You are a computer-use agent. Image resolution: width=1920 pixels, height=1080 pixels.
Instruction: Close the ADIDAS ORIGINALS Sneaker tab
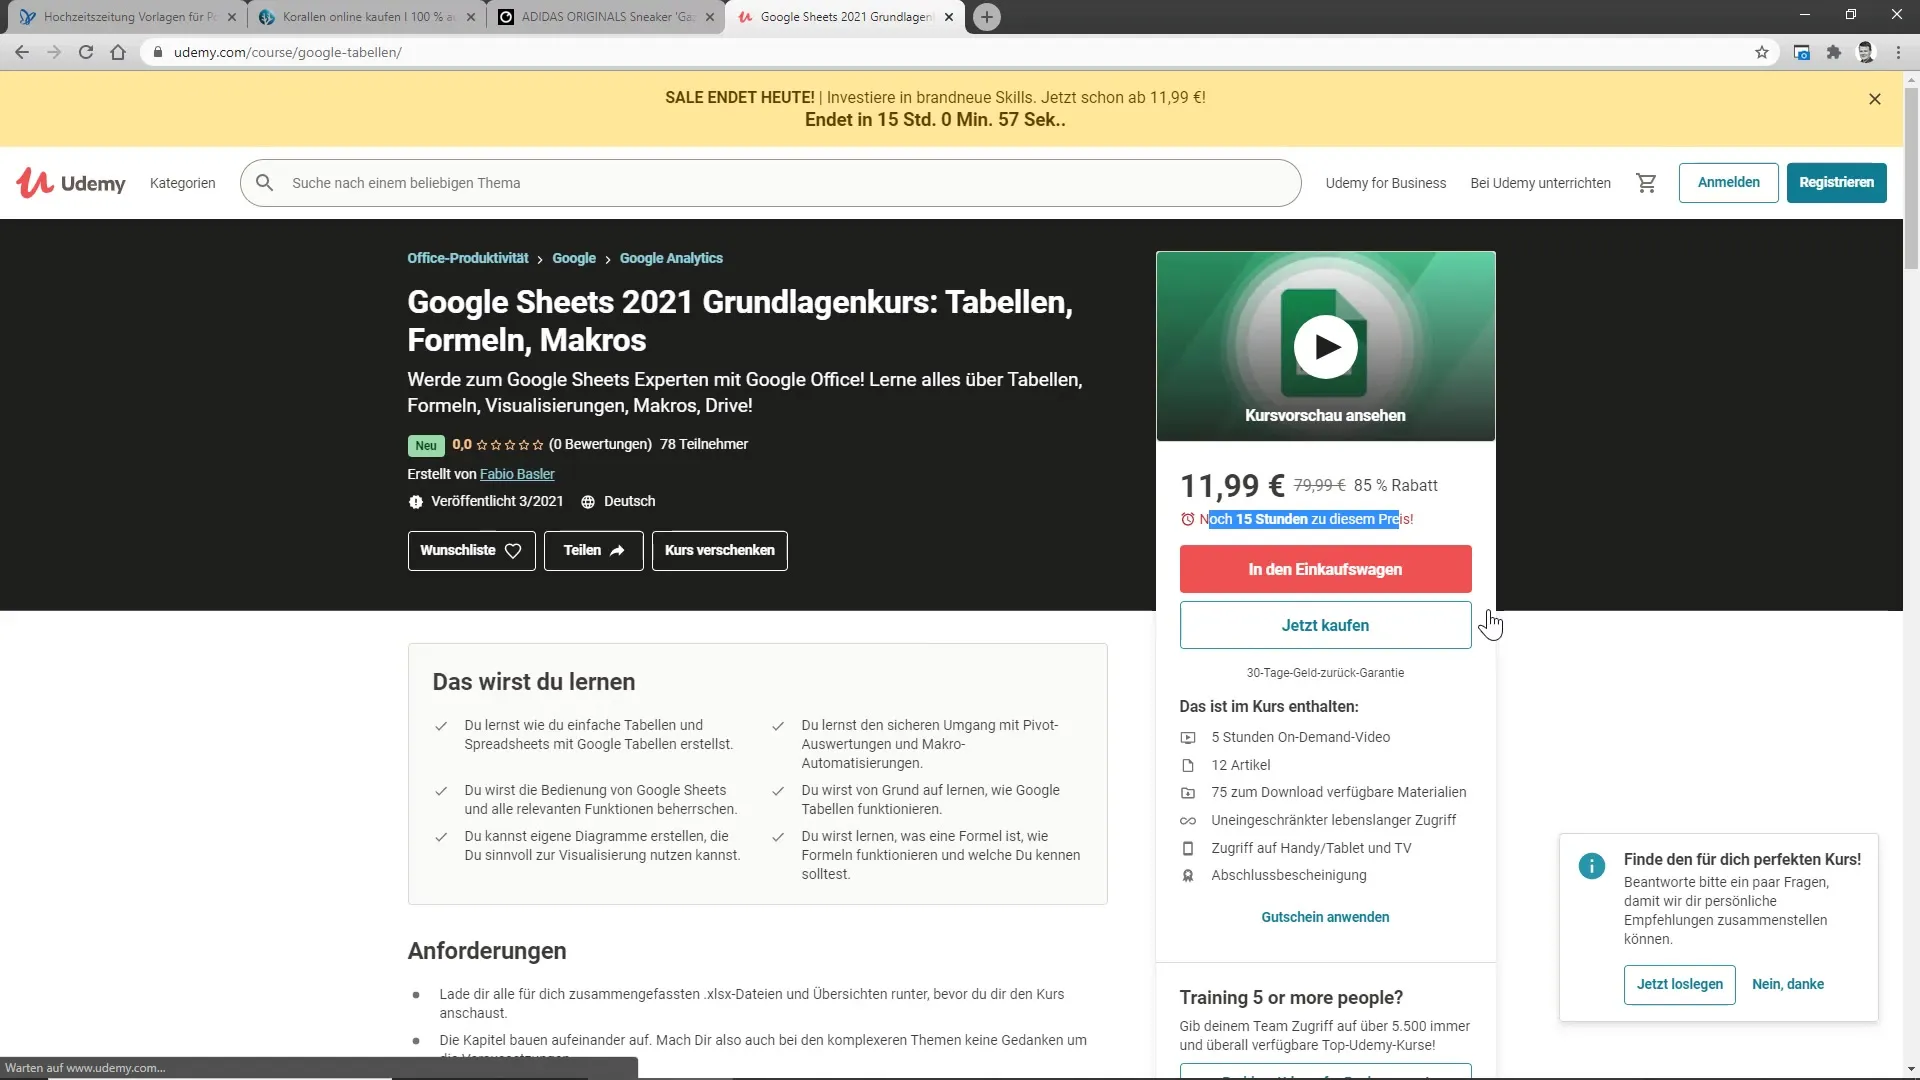(710, 17)
